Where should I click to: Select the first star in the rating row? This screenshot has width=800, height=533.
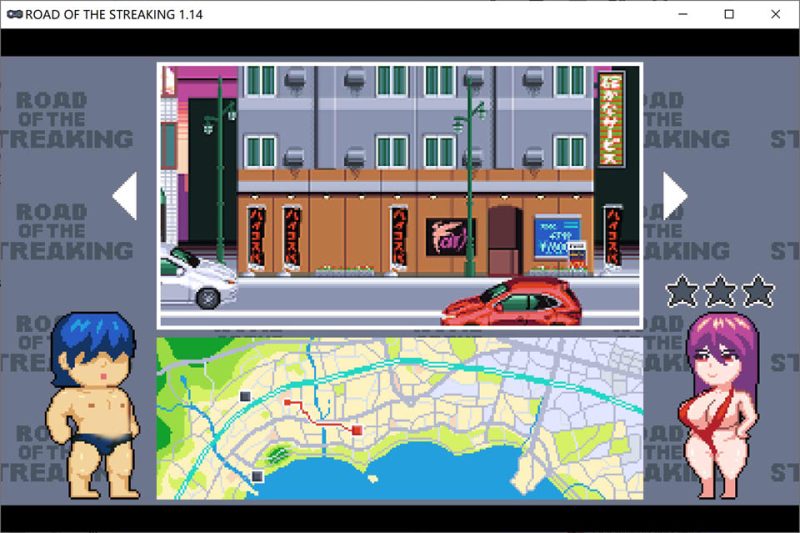(x=683, y=291)
